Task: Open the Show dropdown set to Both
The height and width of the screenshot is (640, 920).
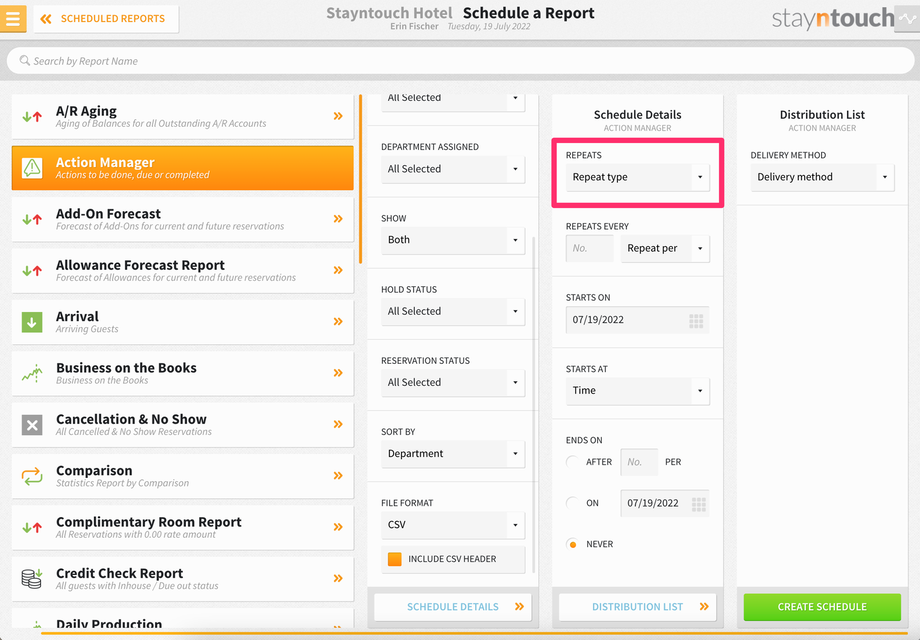Action: click(x=453, y=240)
